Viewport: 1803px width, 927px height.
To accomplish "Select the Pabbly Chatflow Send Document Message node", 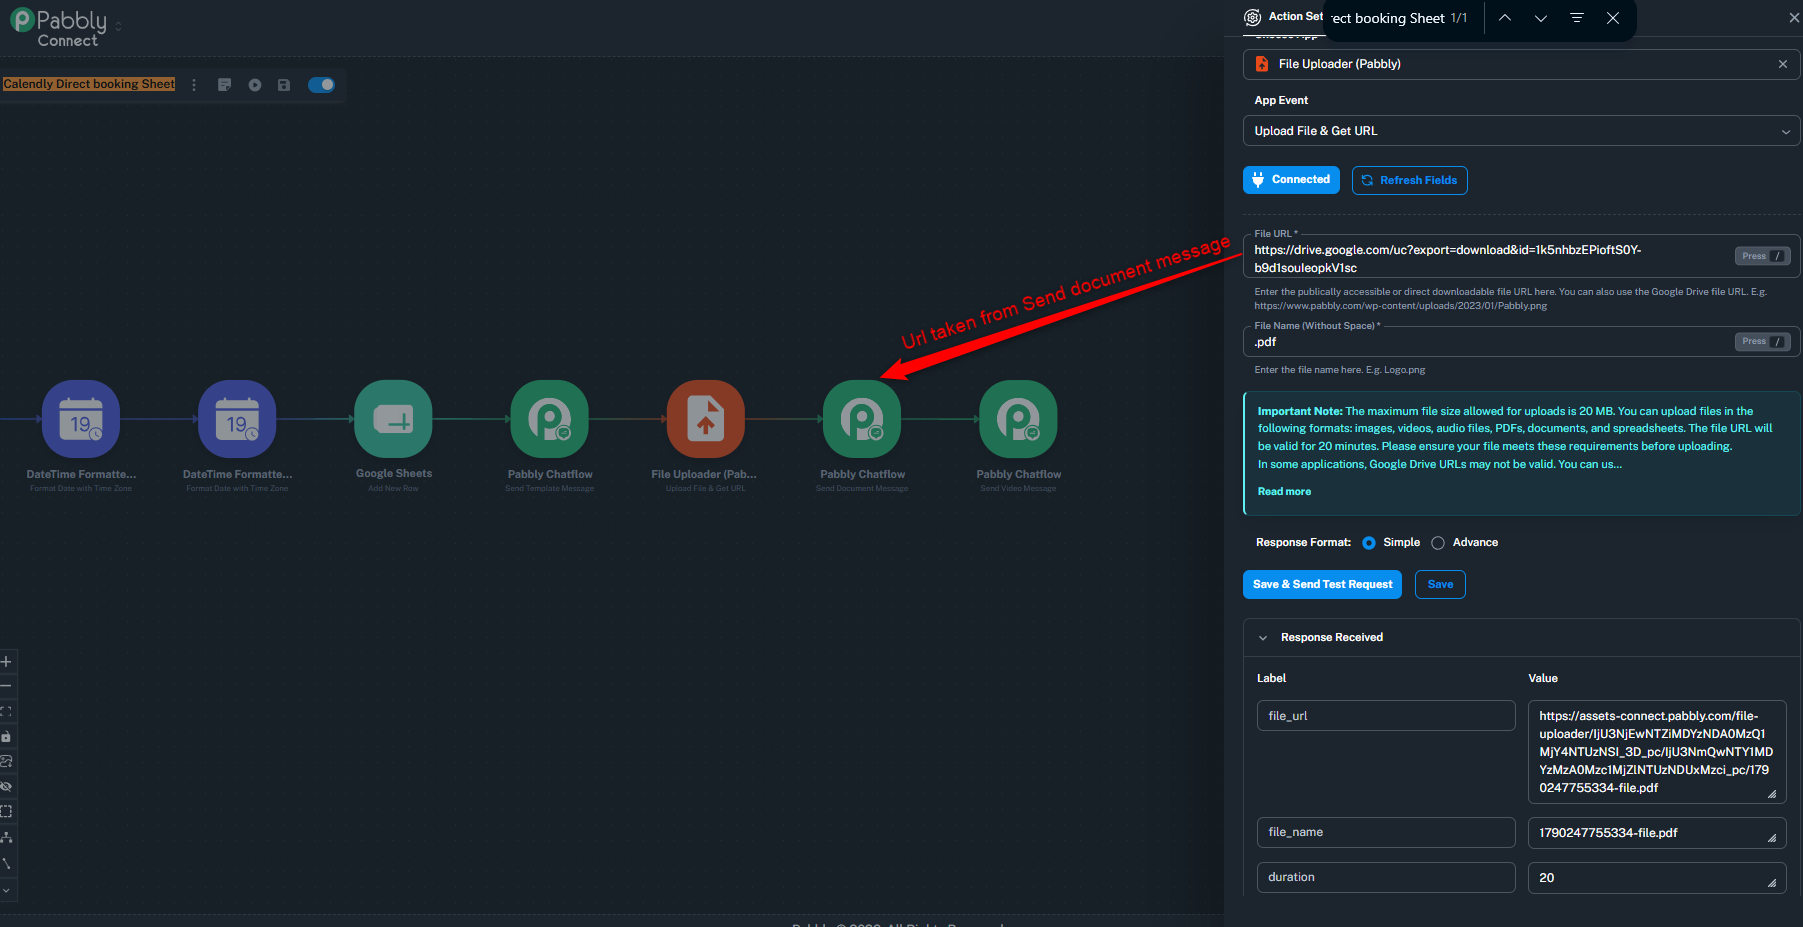I will pyautogui.click(x=862, y=419).
